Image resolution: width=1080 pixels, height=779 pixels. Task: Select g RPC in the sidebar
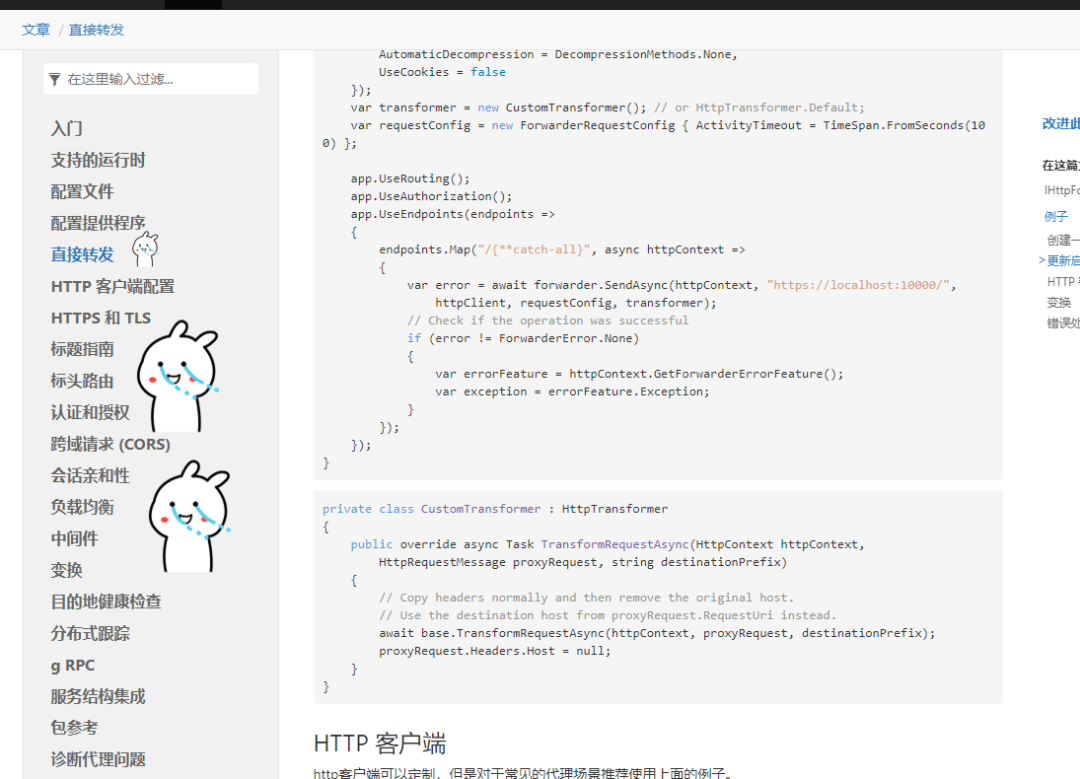click(x=73, y=665)
